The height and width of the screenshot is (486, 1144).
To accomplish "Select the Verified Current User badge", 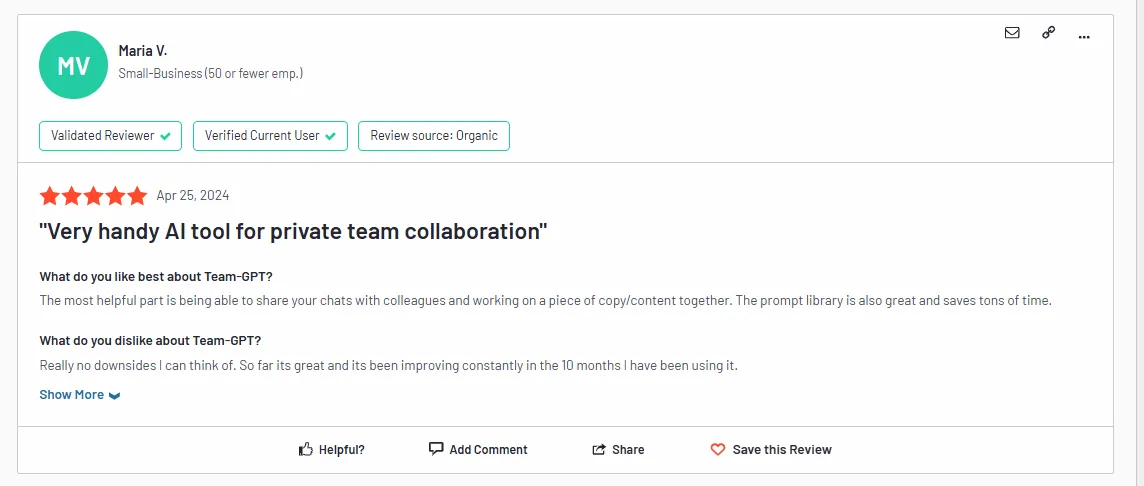I will (x=270, y=136).
